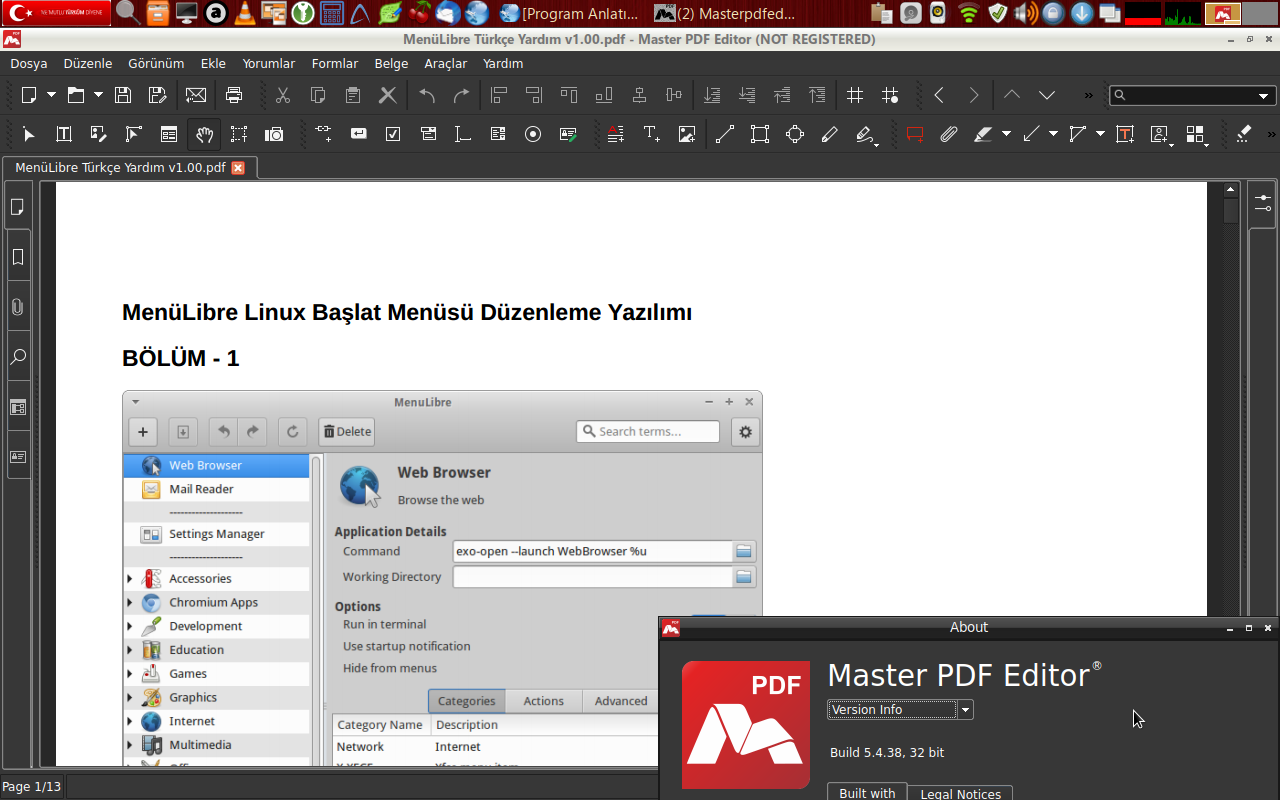The image size is (1280, 800).
Task: Switch to the Legal Notices tab
Action: tap(960, 793)
